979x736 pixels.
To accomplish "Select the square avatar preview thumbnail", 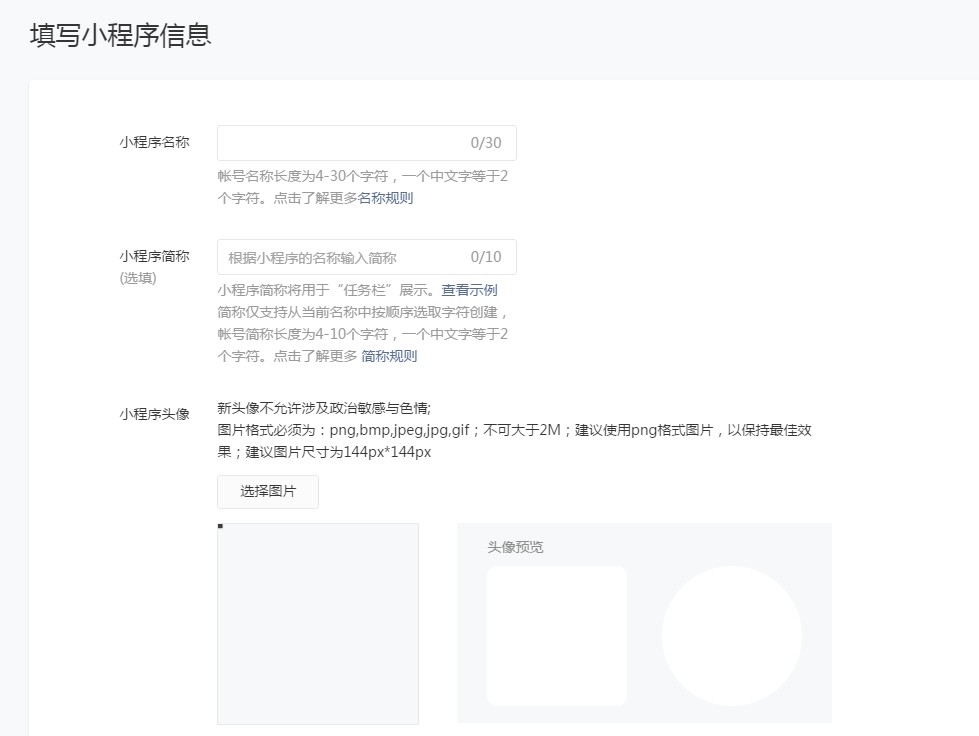I will (556, 635).
